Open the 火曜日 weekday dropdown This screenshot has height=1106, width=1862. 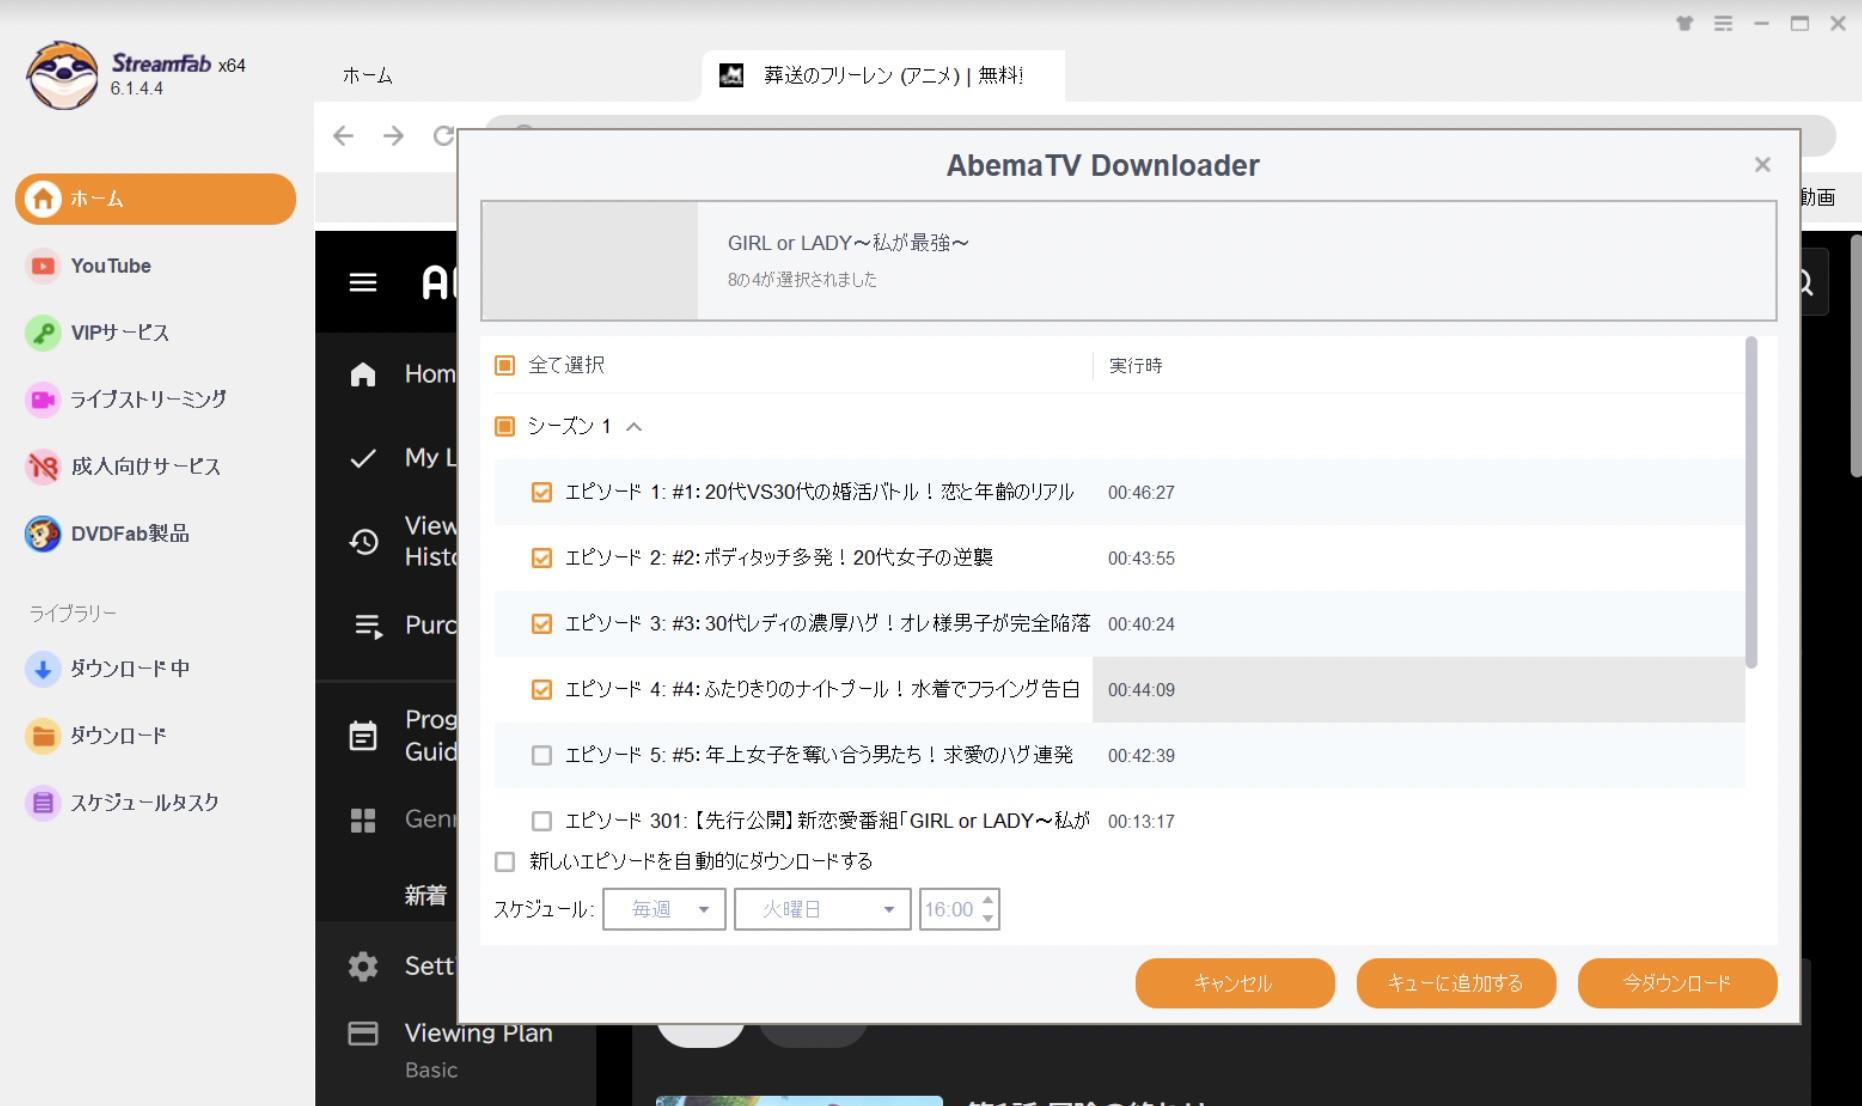pyautogui.click(x=822, y=909)
